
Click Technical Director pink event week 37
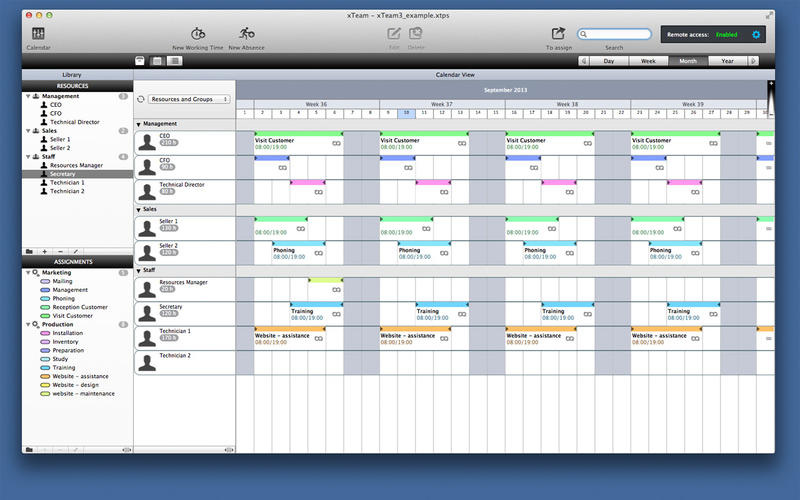433,182
